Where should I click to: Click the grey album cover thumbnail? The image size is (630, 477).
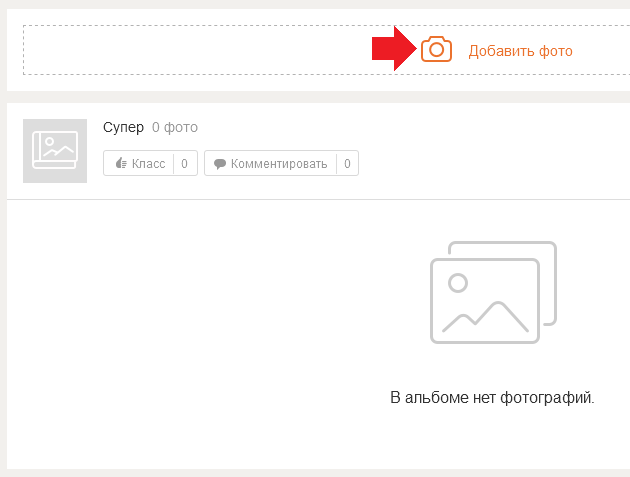pyautogui.click(x=55, y=151)
